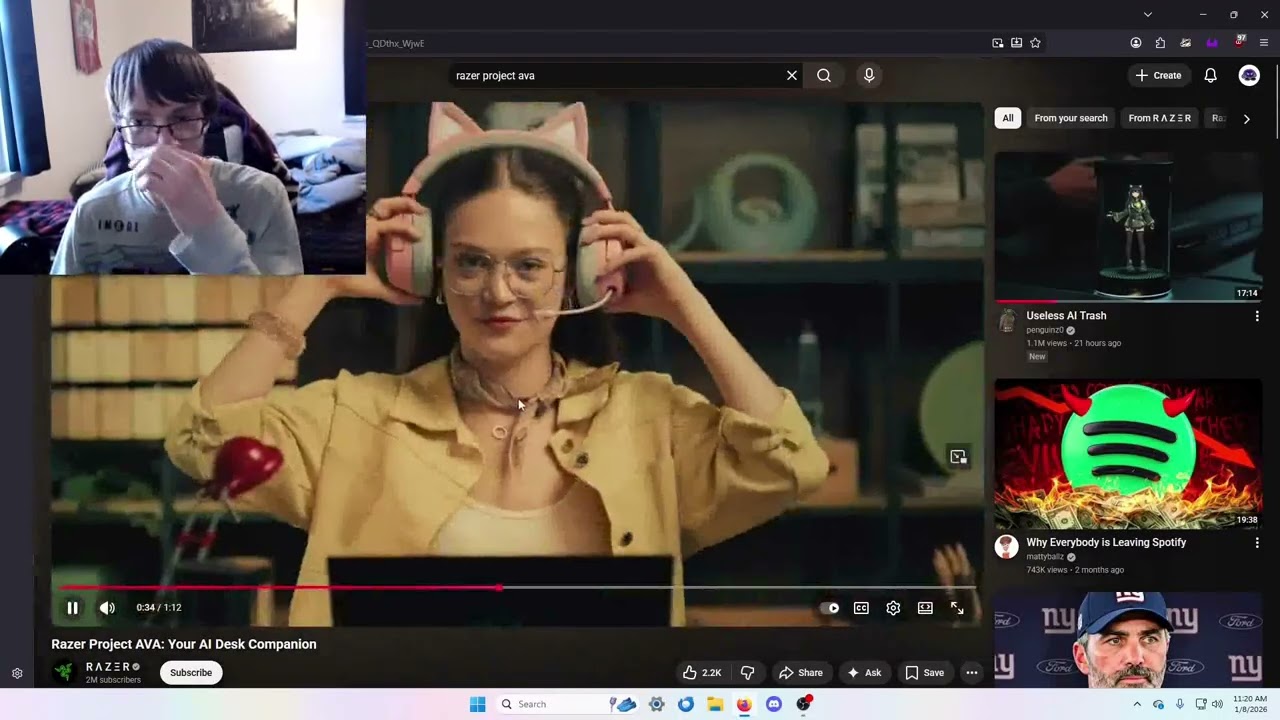
Task: Clear the search box with the X
Action: (x=792, y=75)
